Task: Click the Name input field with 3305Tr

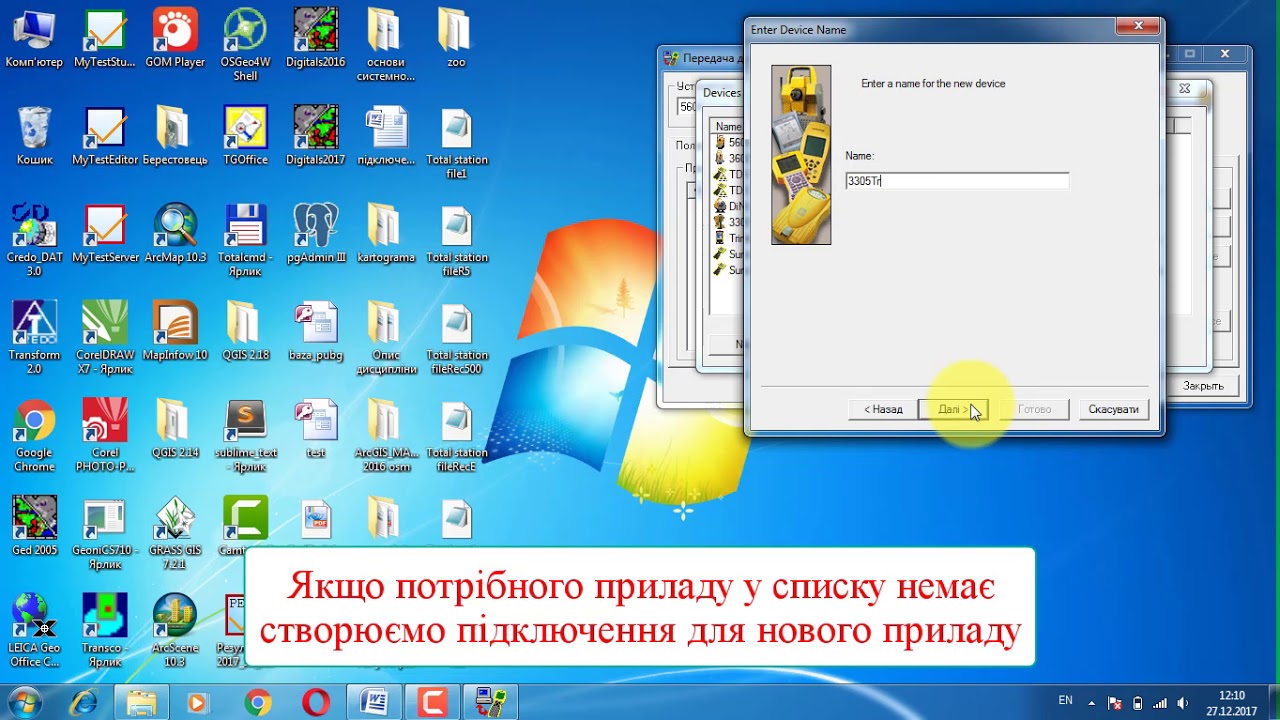Action: tap(957, 181)
